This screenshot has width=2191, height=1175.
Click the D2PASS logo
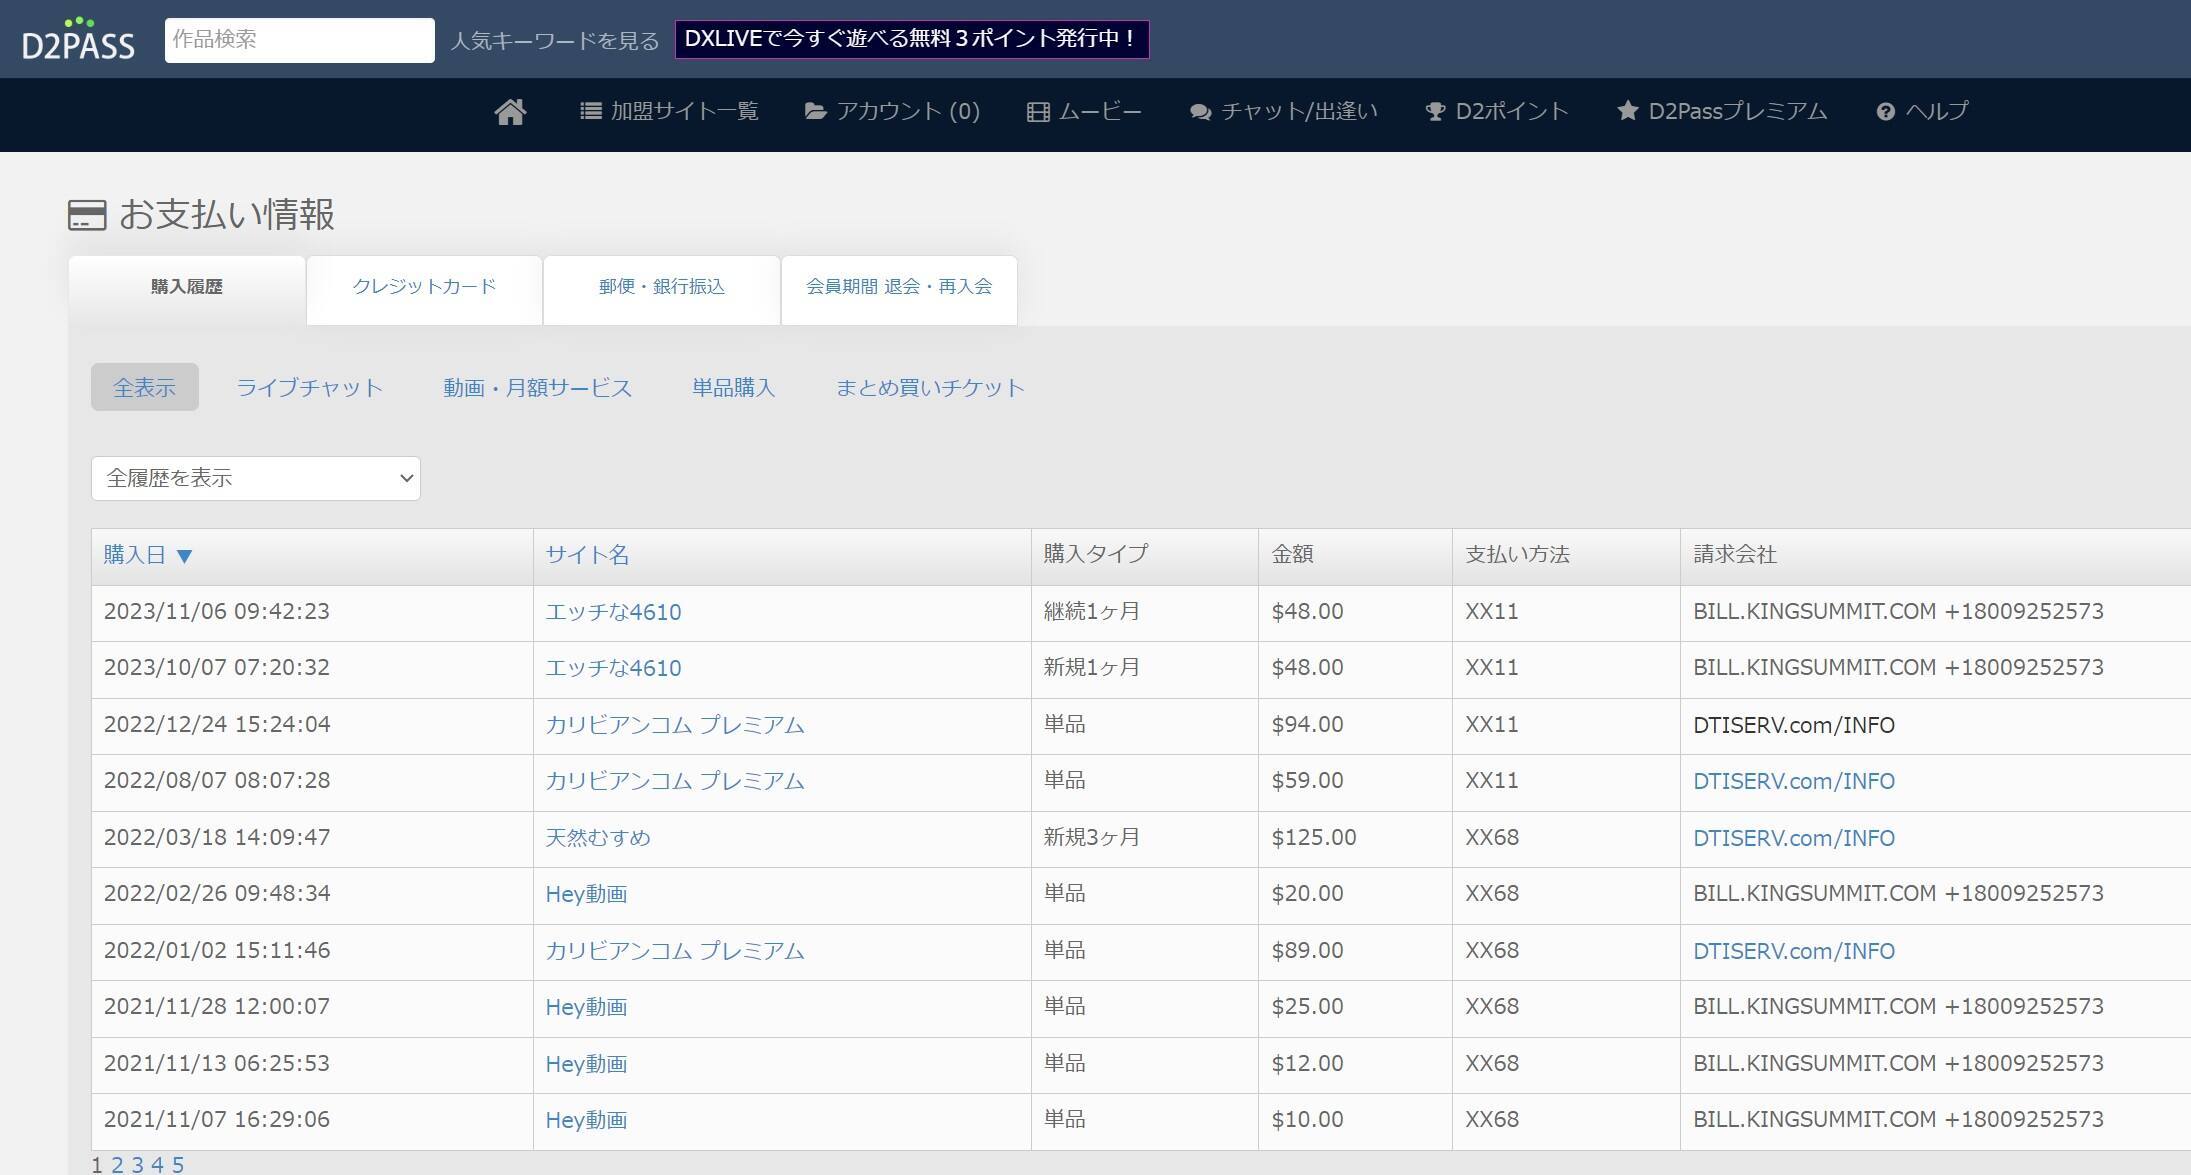click(x=78, y=39)
